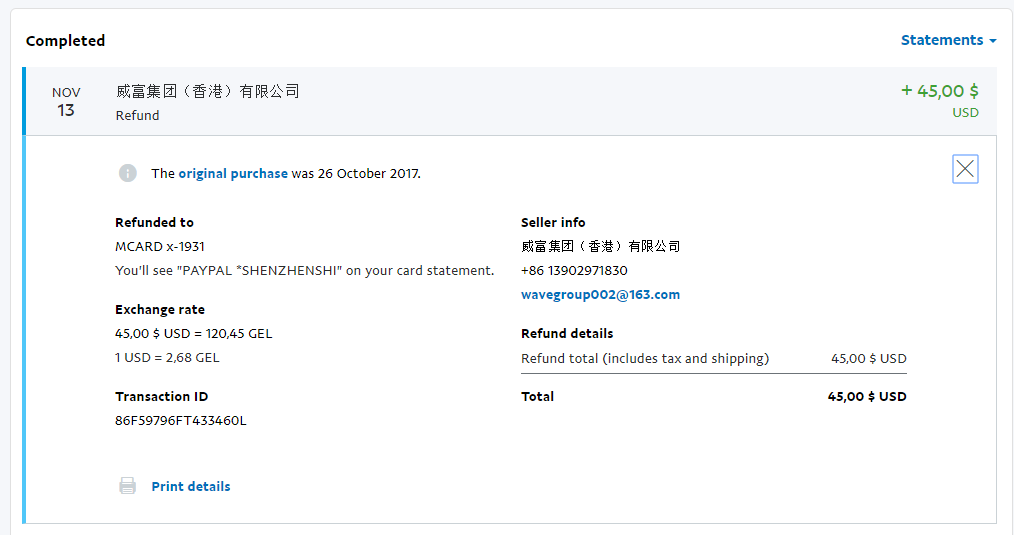This screenshot has height=535, width=1014.
Task: Collapse the Nov 13 refund transaction row
Action: [500, 102]
